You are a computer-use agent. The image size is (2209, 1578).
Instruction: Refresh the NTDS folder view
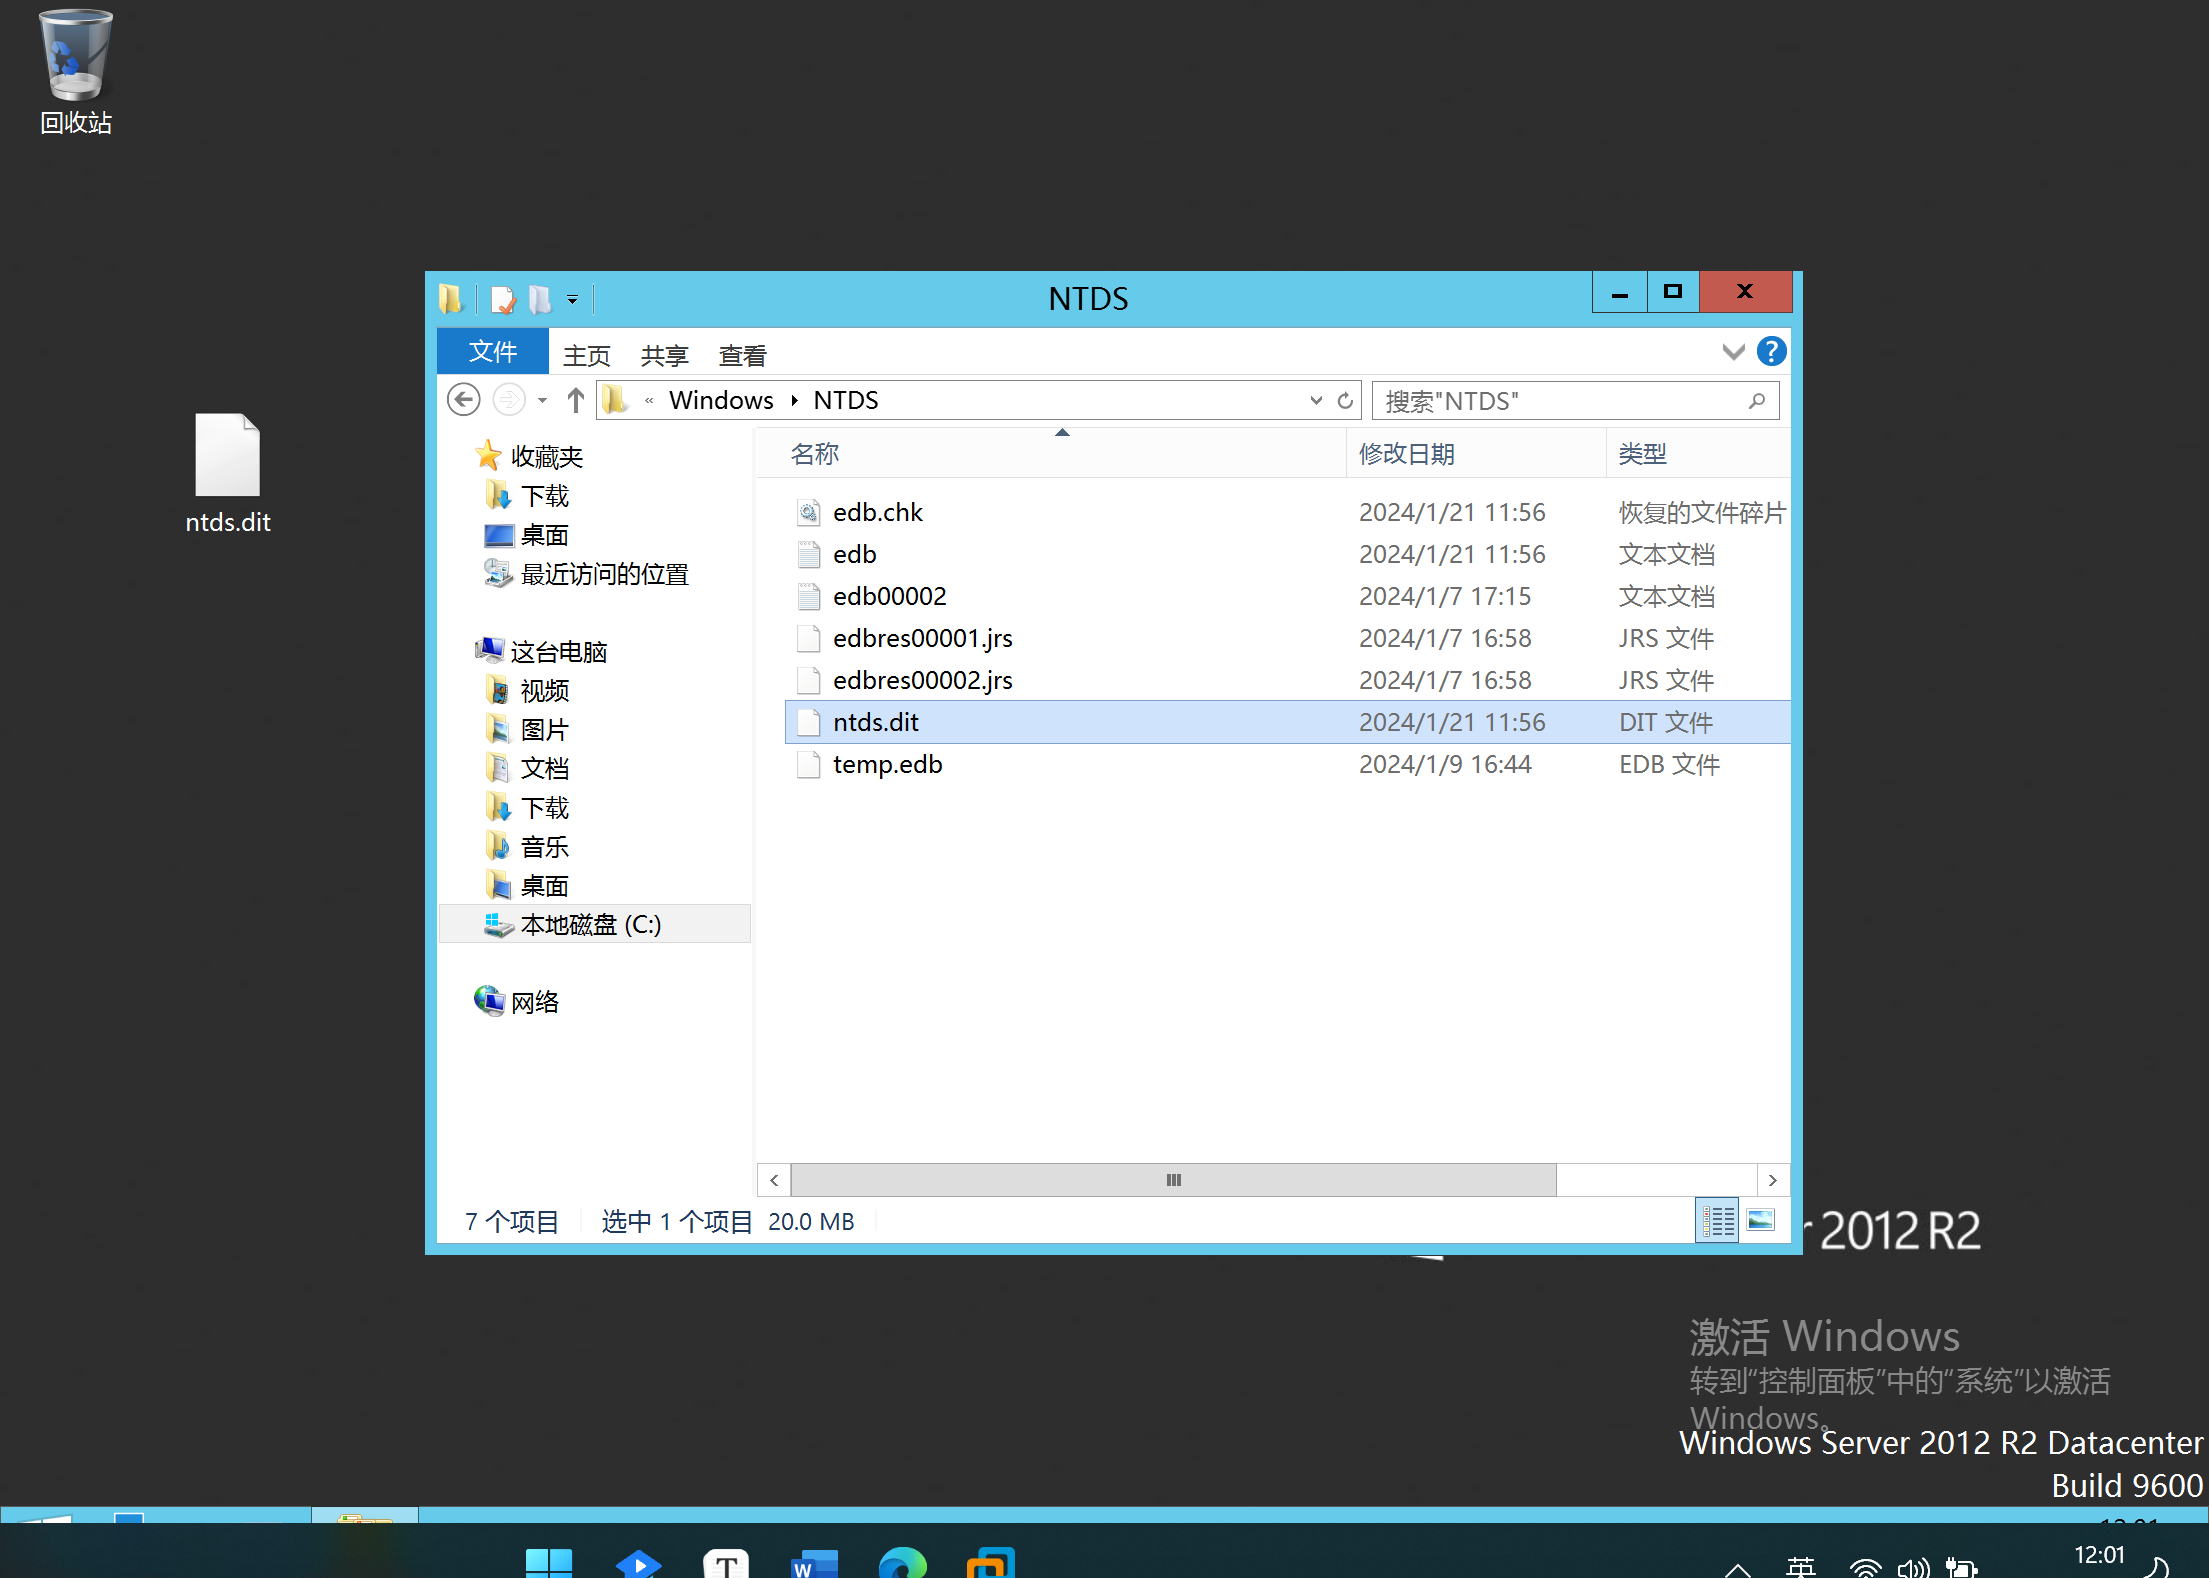point(1345,401)
